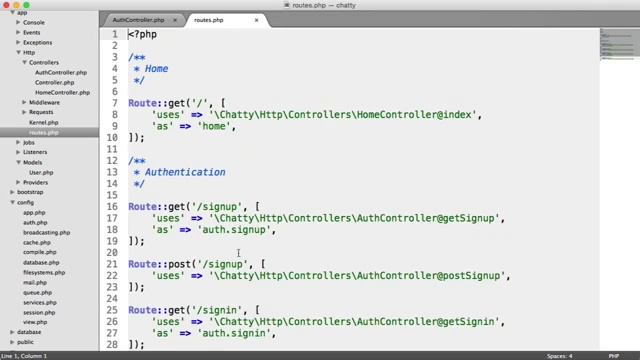Expand the Requests folder
Image resolution: width=640 pixels, height=360 pixels.
pos(24,112)
